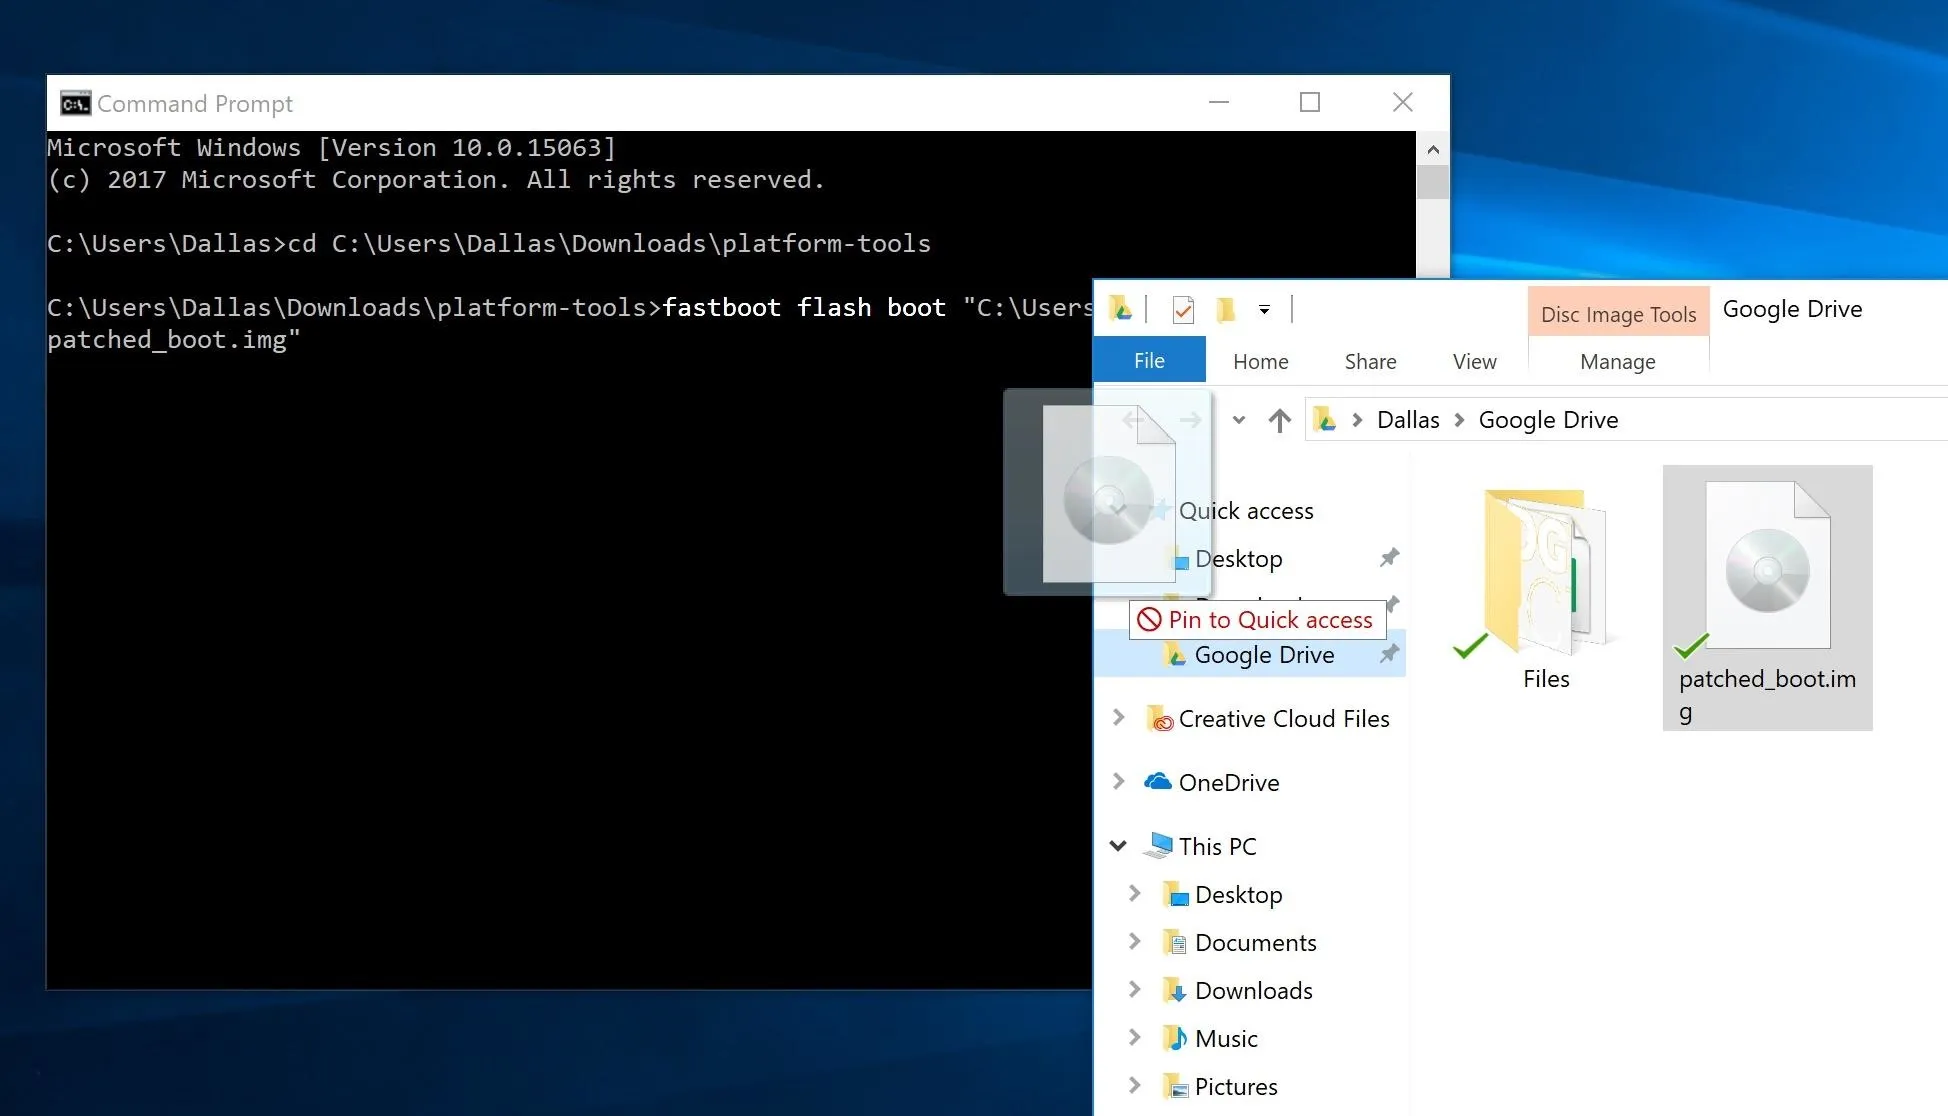This screenshot has width=1948, height=1116.
Task: Expand the breadcrumb chevron before Dallas
Action: point(1357,420)
